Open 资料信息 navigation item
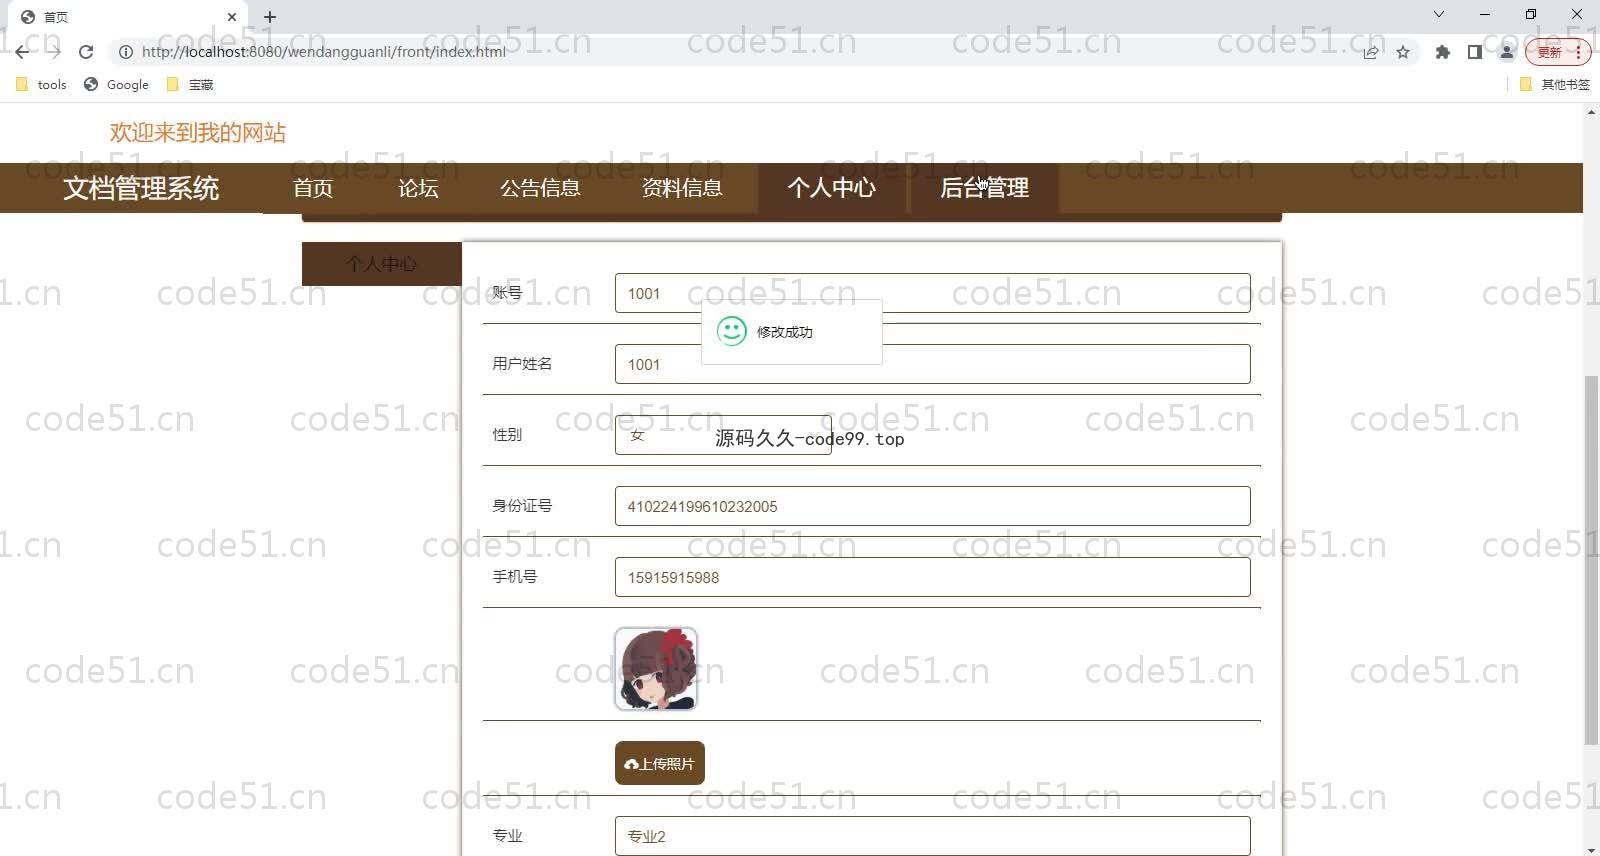Image resolution: width=1600 pixels, height=856 pixels. point(682,188)
